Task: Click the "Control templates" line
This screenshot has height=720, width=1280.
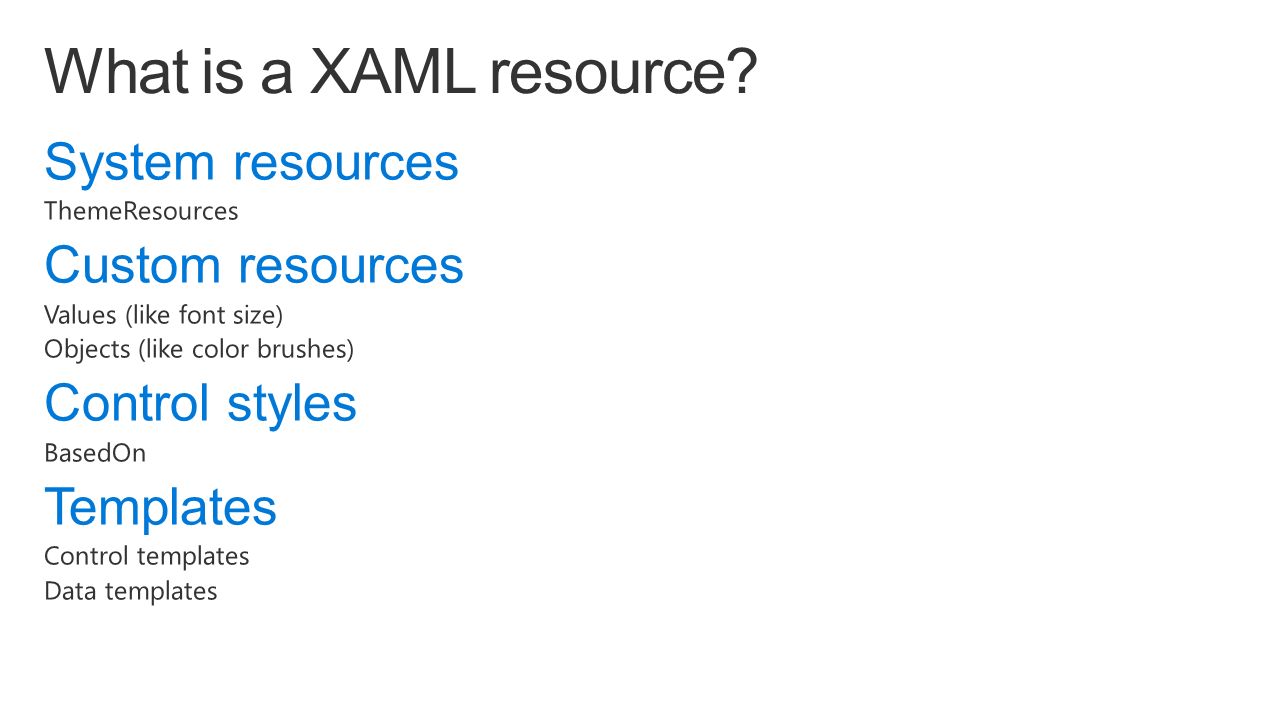Action: [x=147, y=557]
